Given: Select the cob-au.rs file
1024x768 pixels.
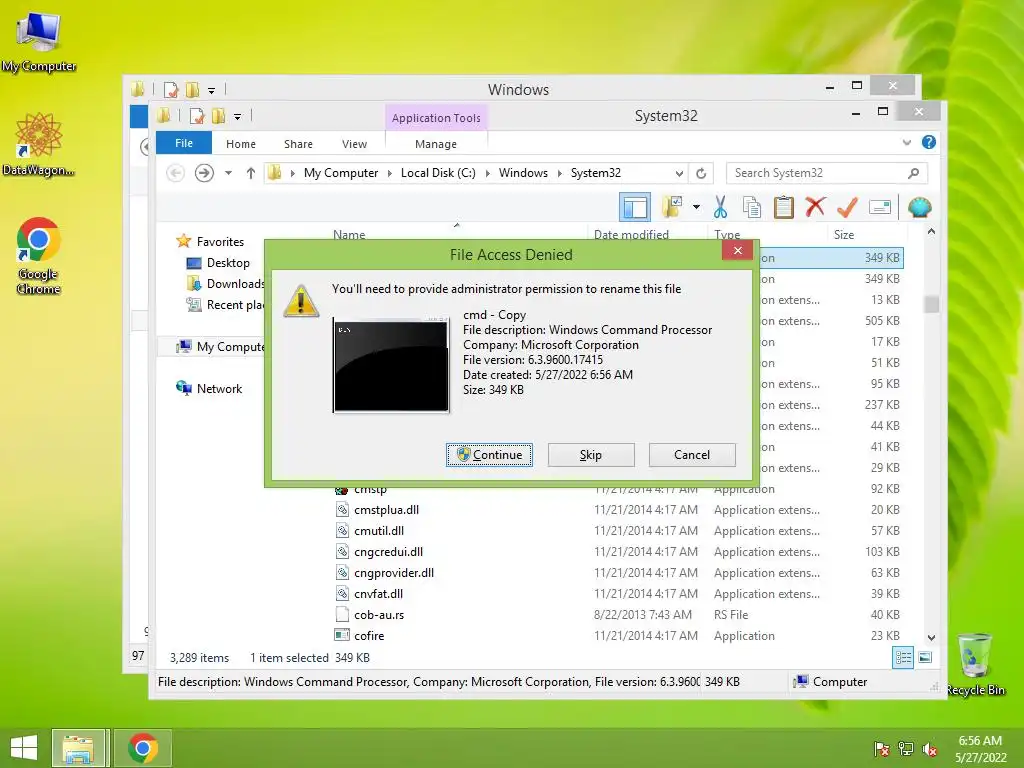Looking at the screenshot, I should pos(379,615).
